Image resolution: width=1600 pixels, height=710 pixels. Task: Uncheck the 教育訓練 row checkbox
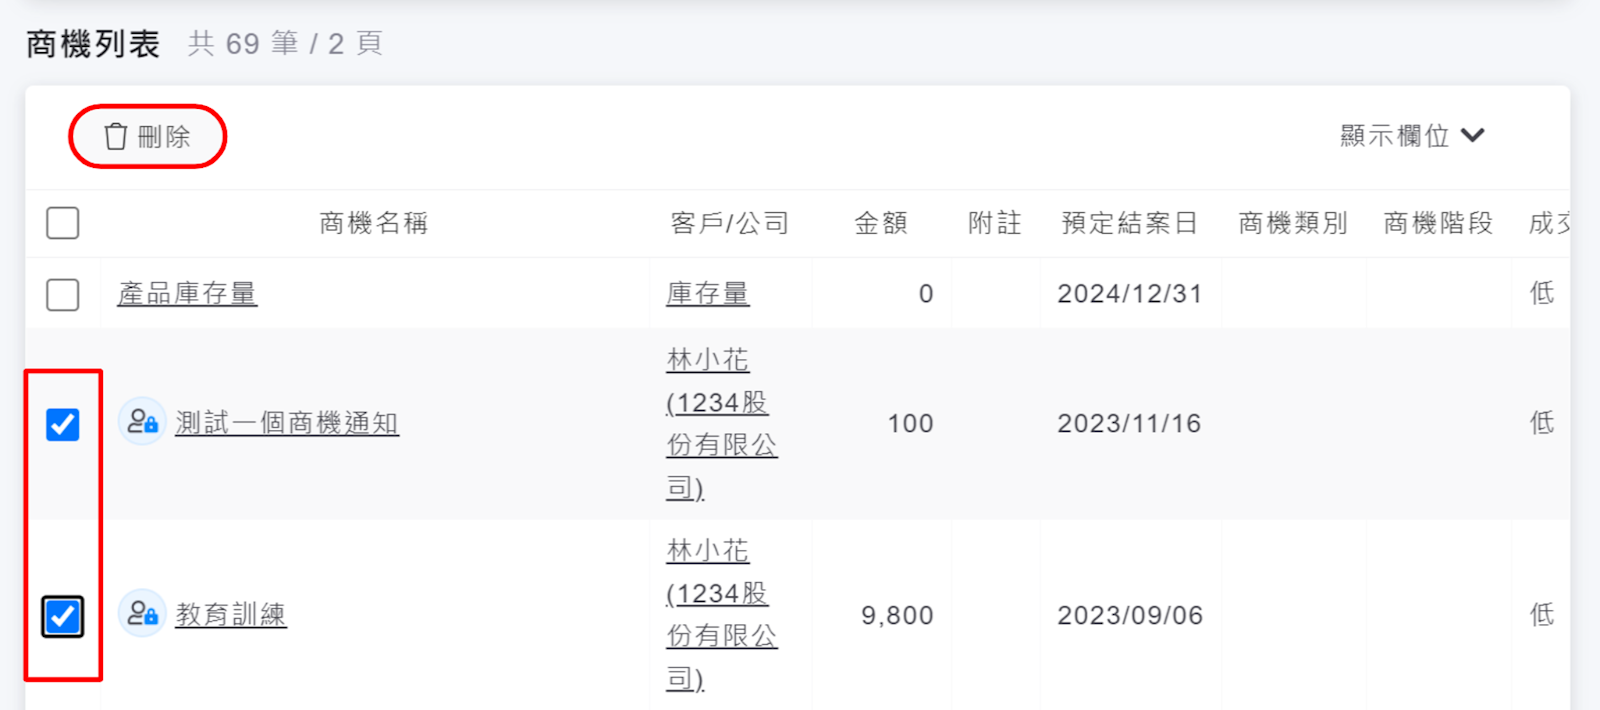(63, 616)
